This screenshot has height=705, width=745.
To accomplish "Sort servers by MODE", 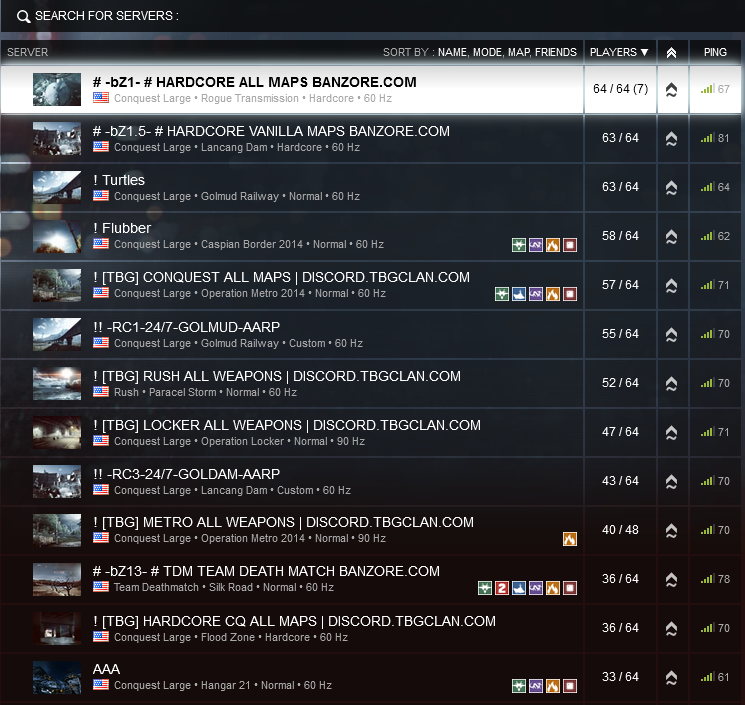I will click(487, 52).
